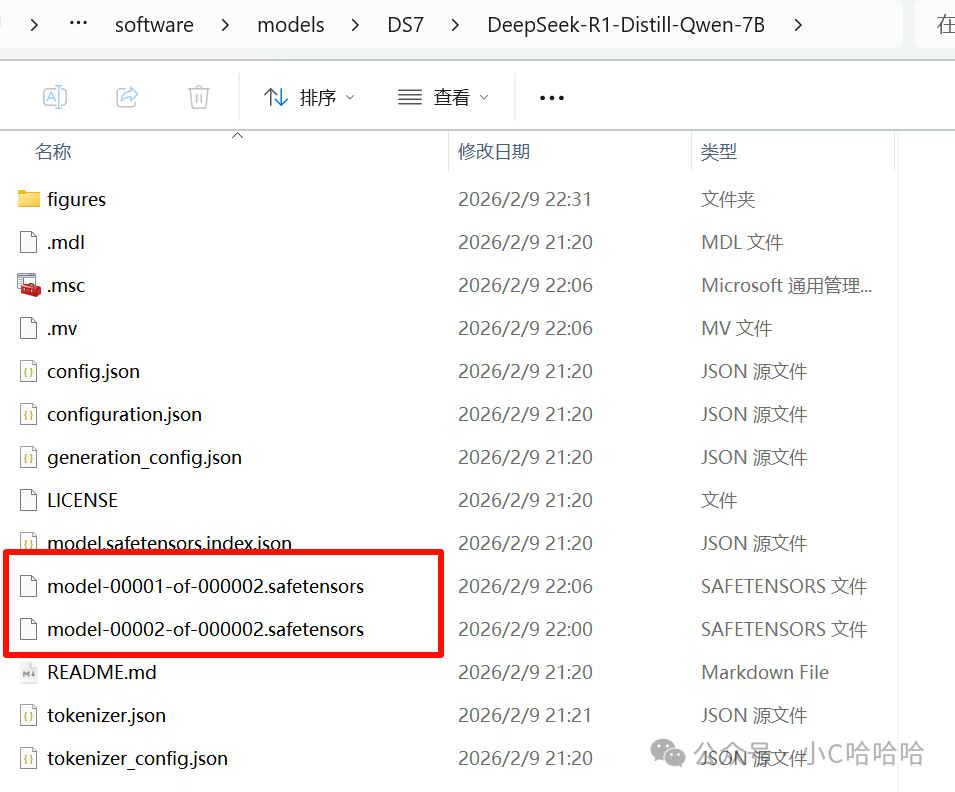The width and height of the screenshot is (955, 792).
Task: Click the Markdown File type cell
Action: [x=765, y=672]
